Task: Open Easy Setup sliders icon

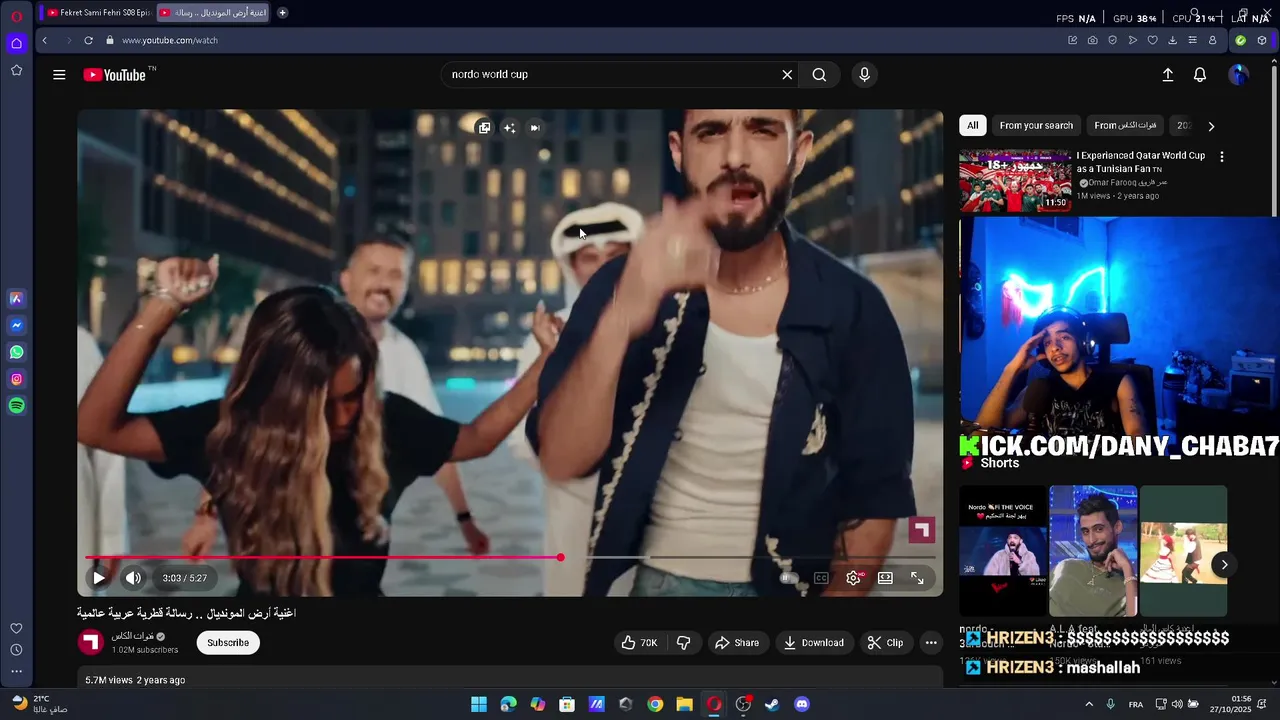Action: (x=1192, y=40)
